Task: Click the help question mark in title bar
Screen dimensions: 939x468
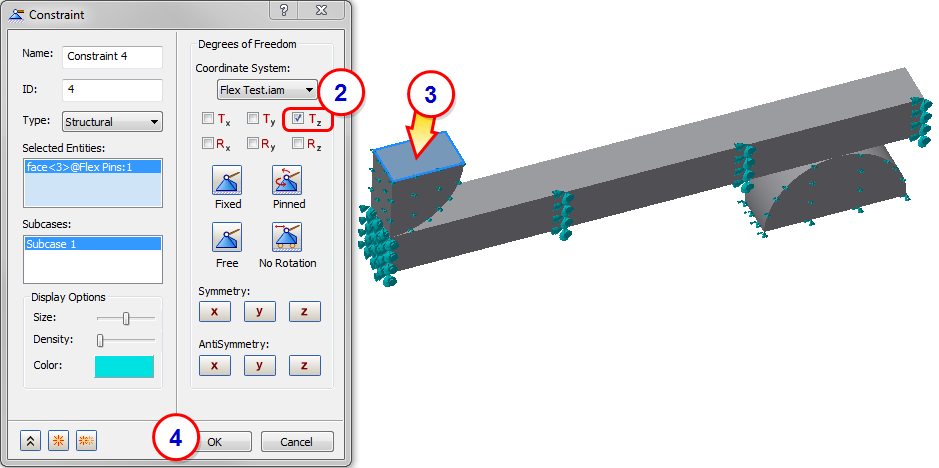Action: 284,10
